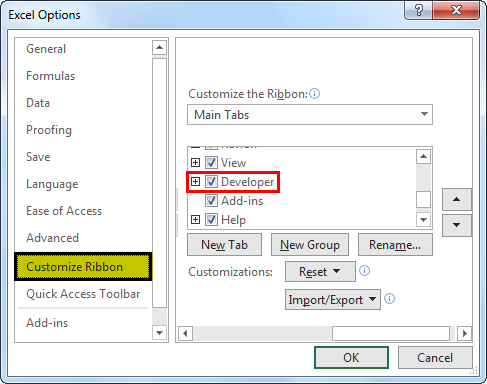Click the horizontal scrollbar right arrow
This screenshot has width=487, height=384.
coord(465,333)
